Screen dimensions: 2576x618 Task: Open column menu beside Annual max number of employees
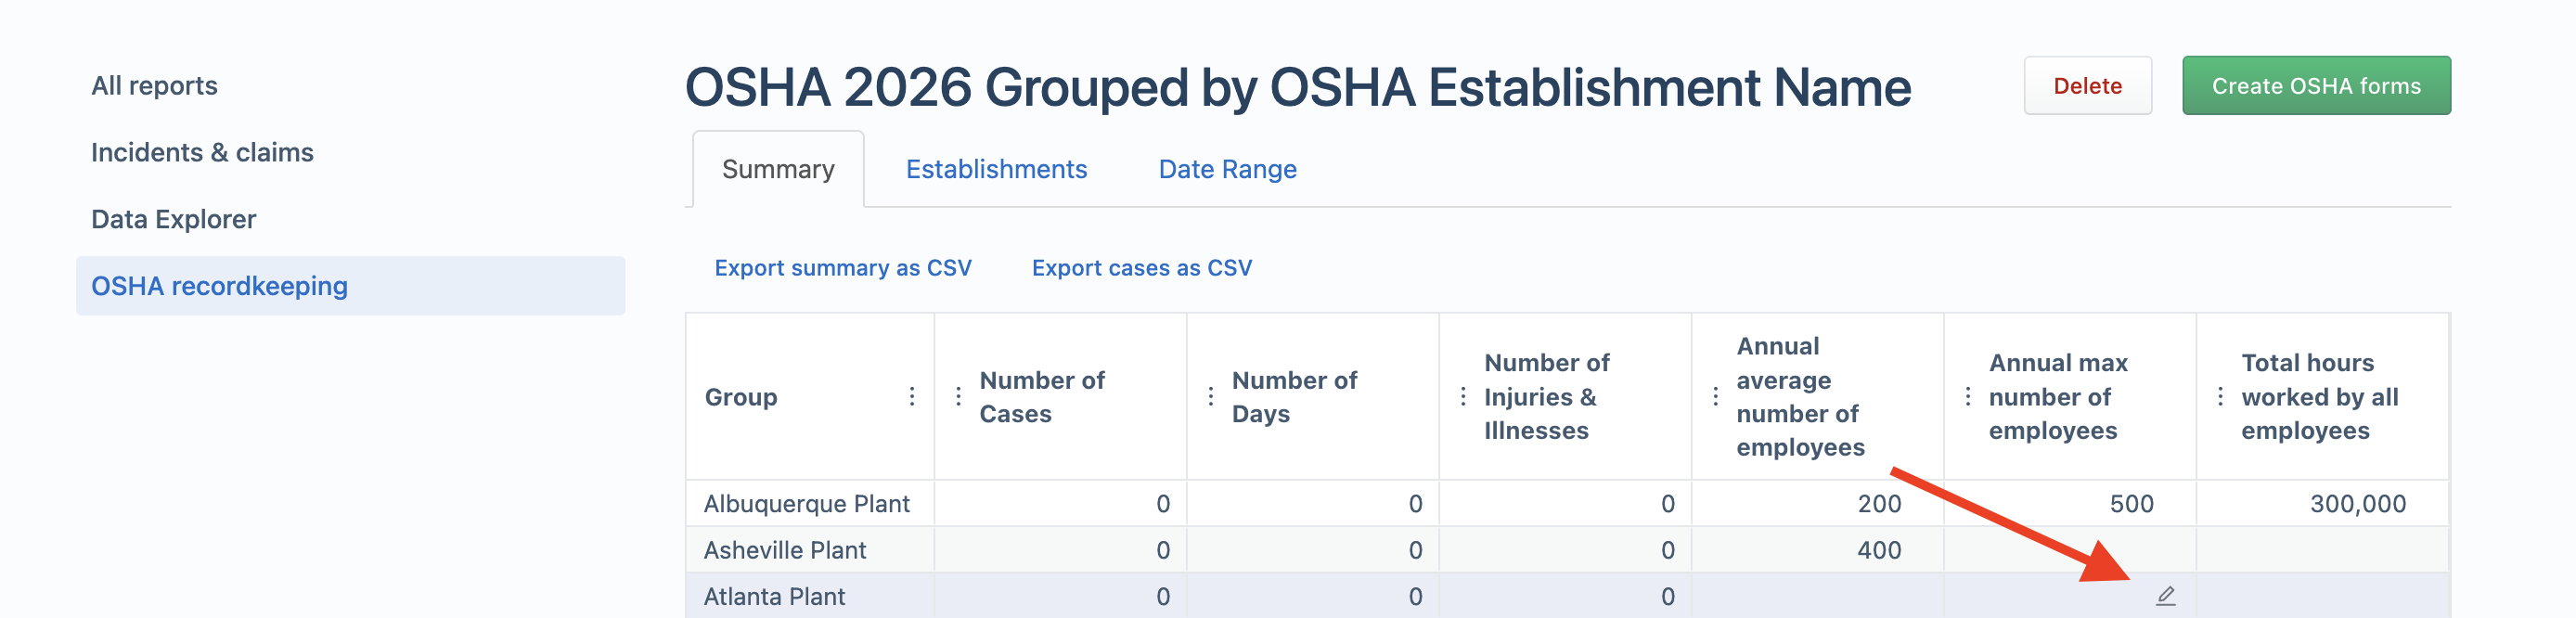pyautogui.click(x=1968, y=396)
